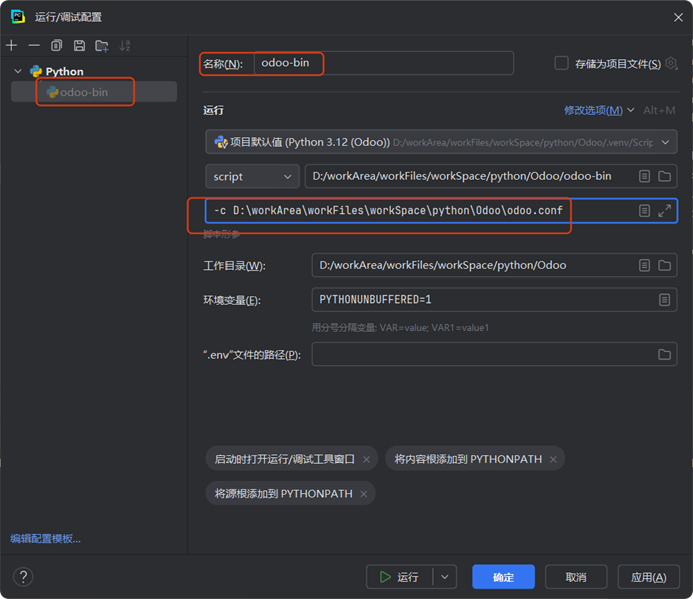
Task: Click the name field containing odoo-bin
Action: 384,63
